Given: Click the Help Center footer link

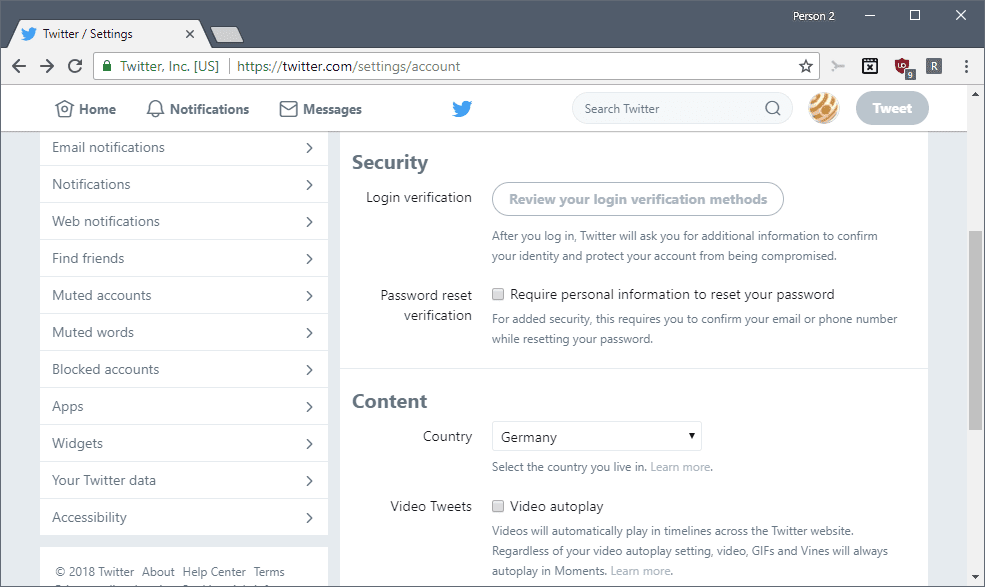Looking at the screenshot, I should tap(214, 572).
